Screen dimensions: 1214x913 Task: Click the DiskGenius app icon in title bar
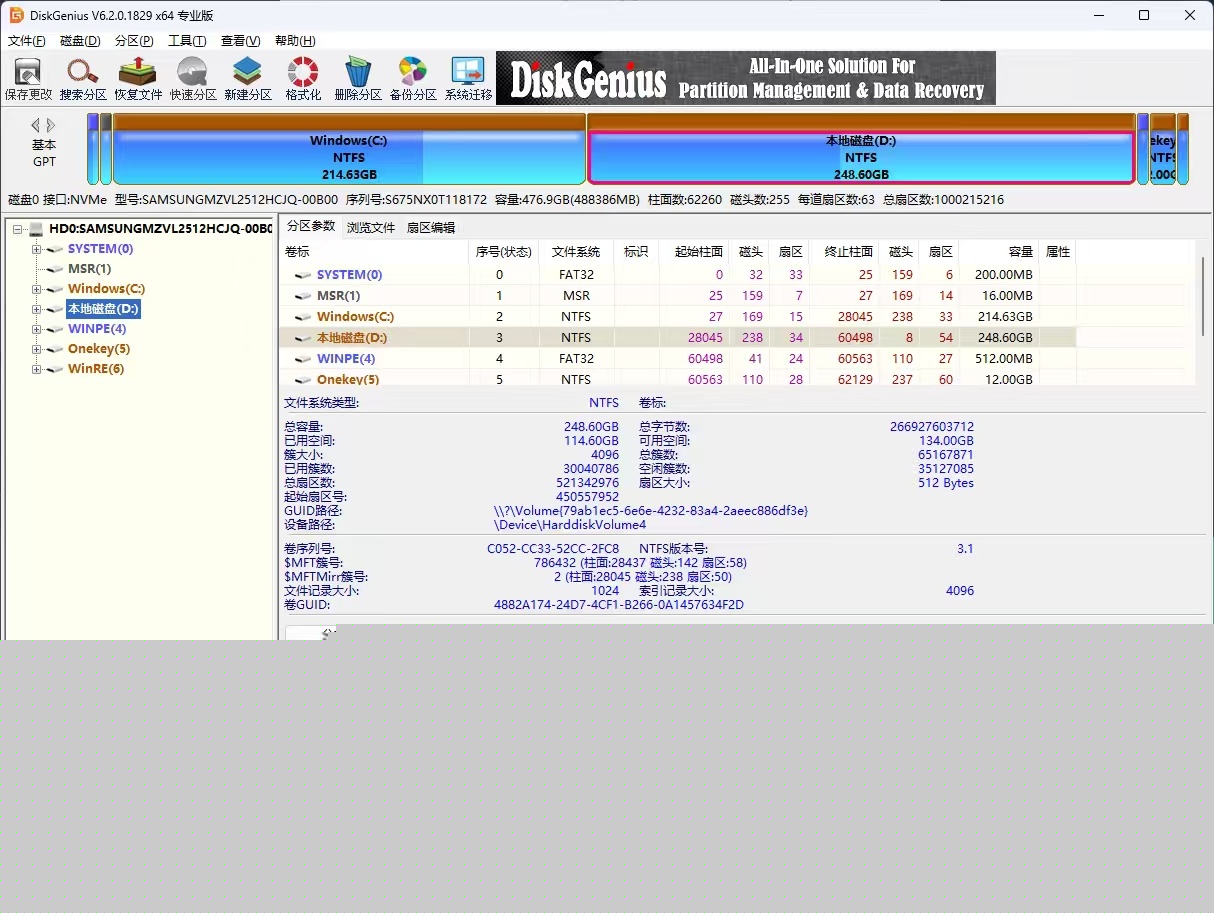coord(17,15)
